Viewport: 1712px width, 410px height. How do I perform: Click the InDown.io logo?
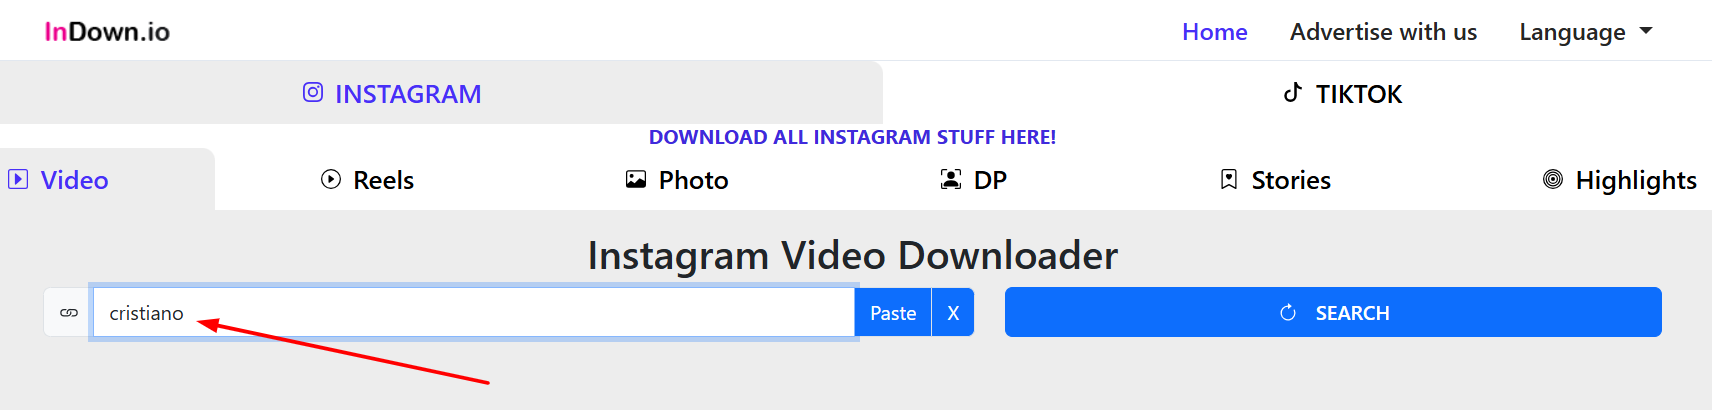(x=107, y=32)
